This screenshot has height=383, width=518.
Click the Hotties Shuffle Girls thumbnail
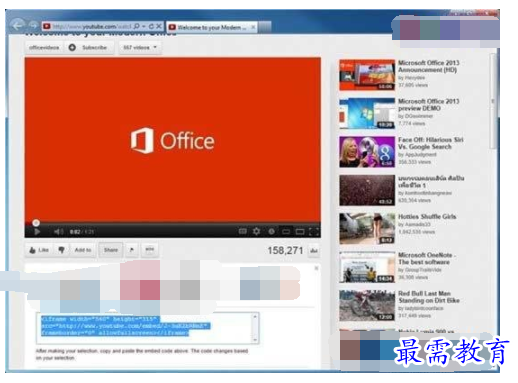click(367, 229)
